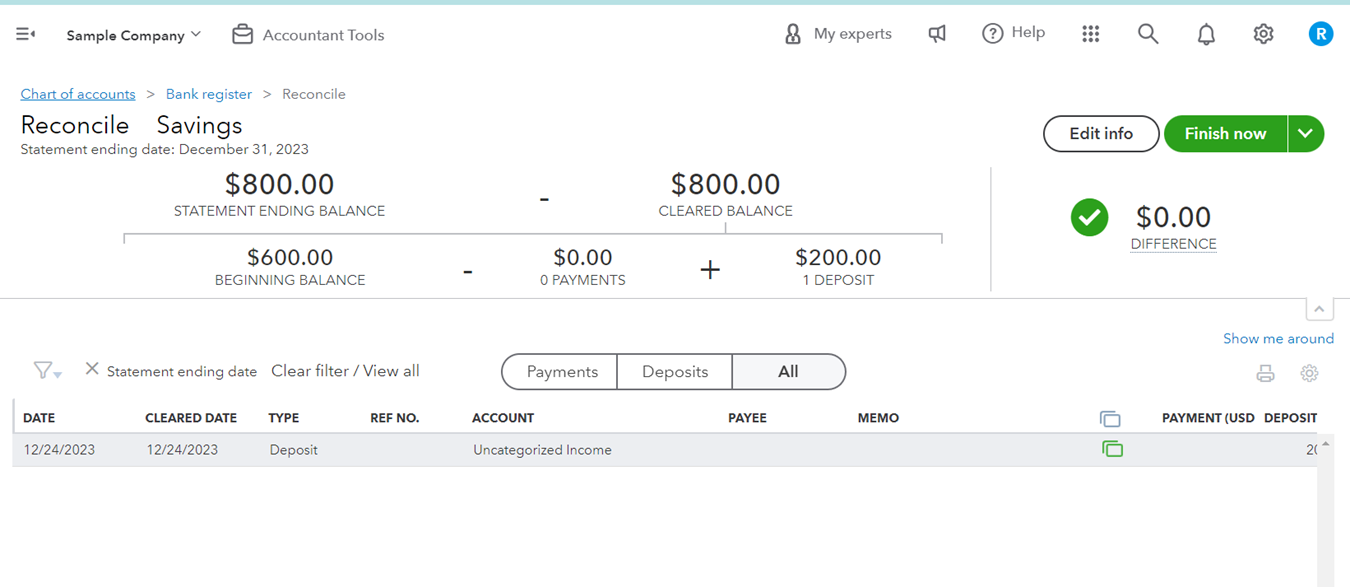Viewport: 1350px width, 587px height.
Task: Open the apps grid icon
Action: pos(1091,34)
